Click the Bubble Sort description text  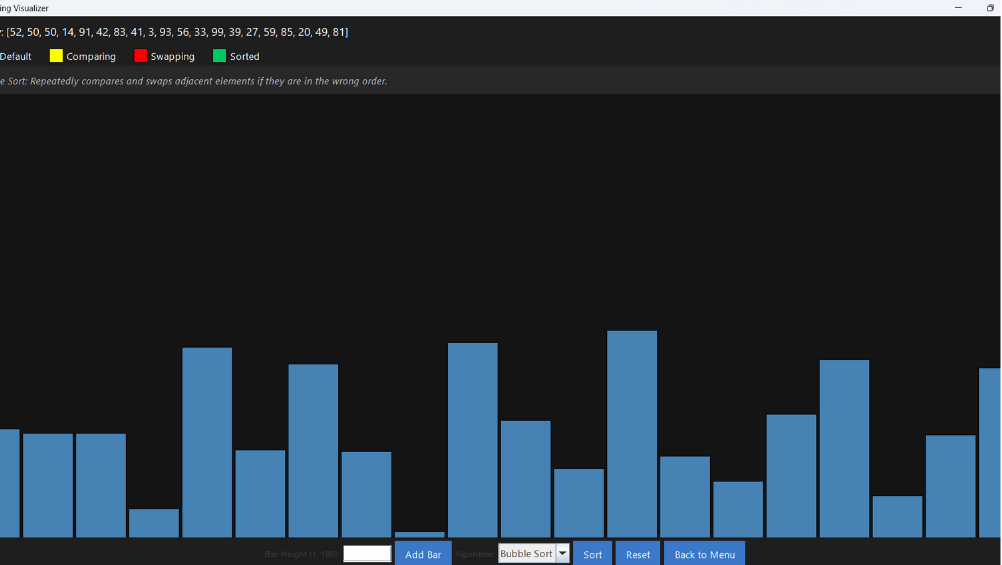click(x=194, y=81)
